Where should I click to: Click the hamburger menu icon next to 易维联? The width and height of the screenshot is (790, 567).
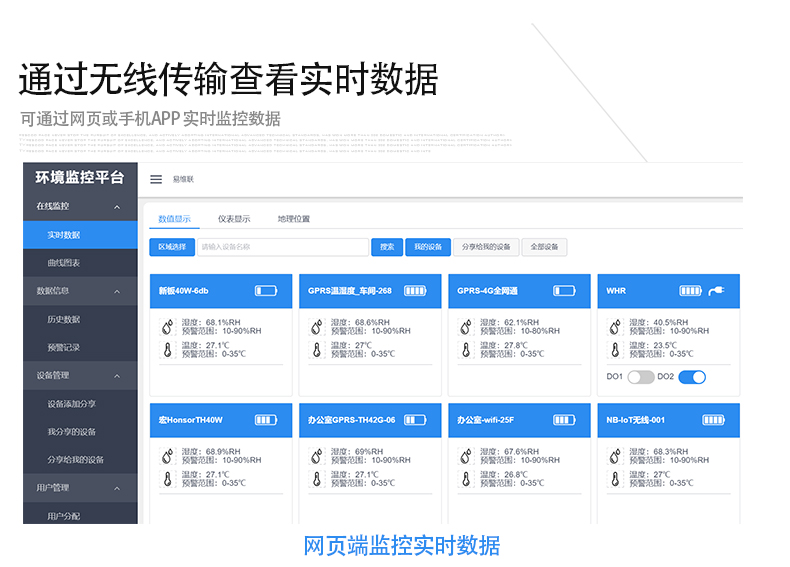pos(156,179)
